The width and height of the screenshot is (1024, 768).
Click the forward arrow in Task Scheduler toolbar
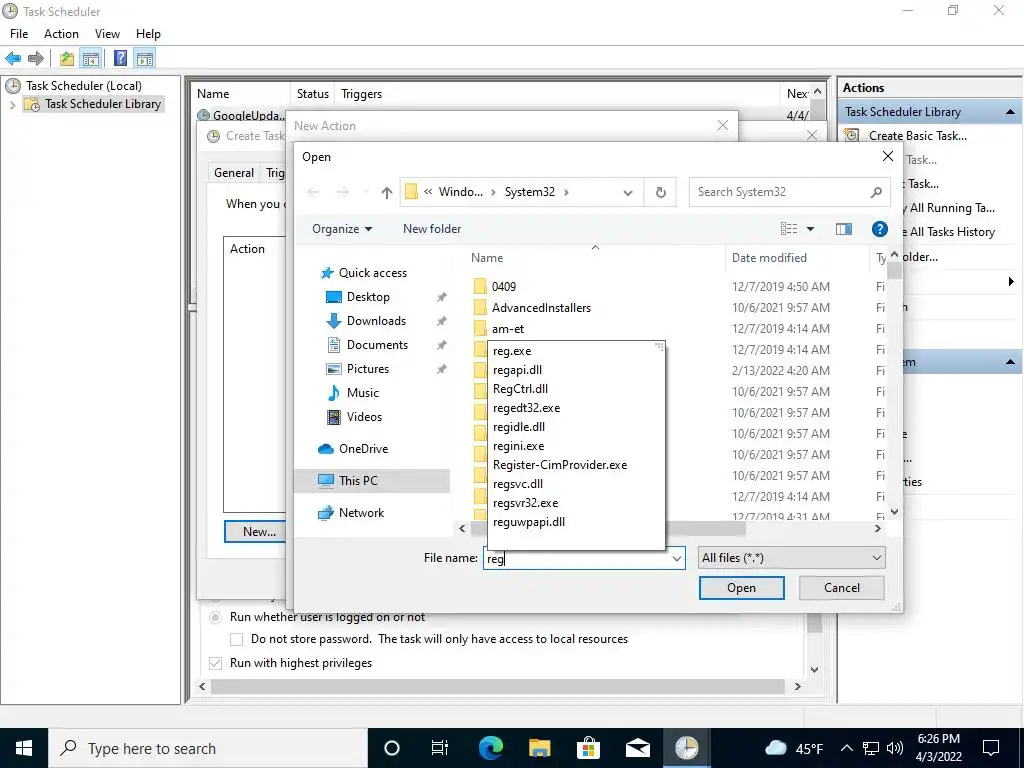[x=36, y=59]
